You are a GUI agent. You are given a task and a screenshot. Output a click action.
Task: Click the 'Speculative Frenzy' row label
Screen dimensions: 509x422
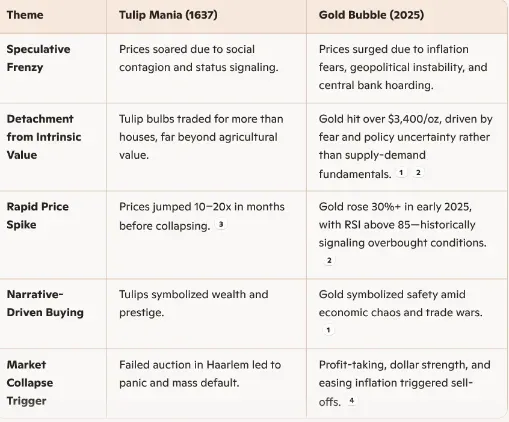38,58
